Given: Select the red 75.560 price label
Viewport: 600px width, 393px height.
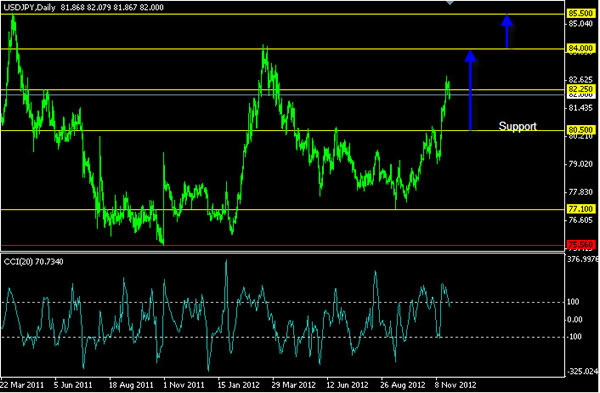Looking at the screenshot, I should click(x=580, y=245).
